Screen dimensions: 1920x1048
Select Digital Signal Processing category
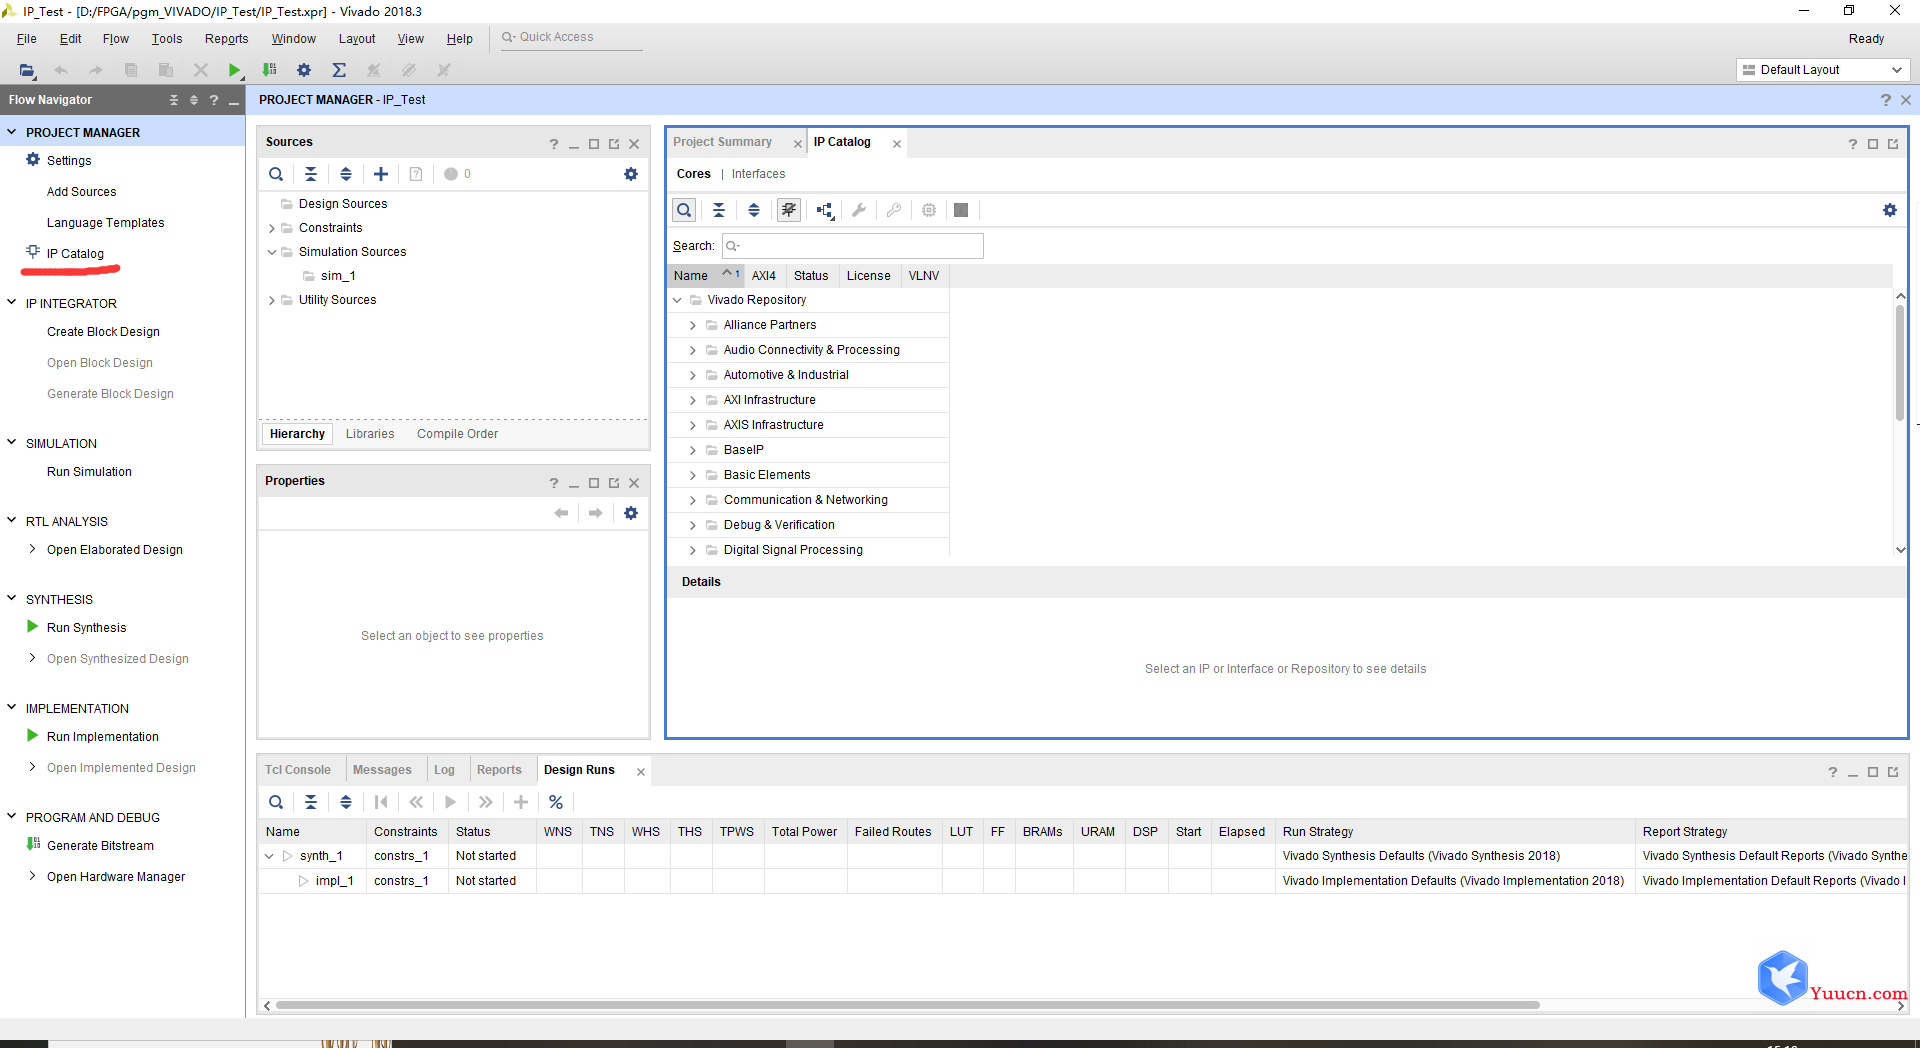[793, 550]
